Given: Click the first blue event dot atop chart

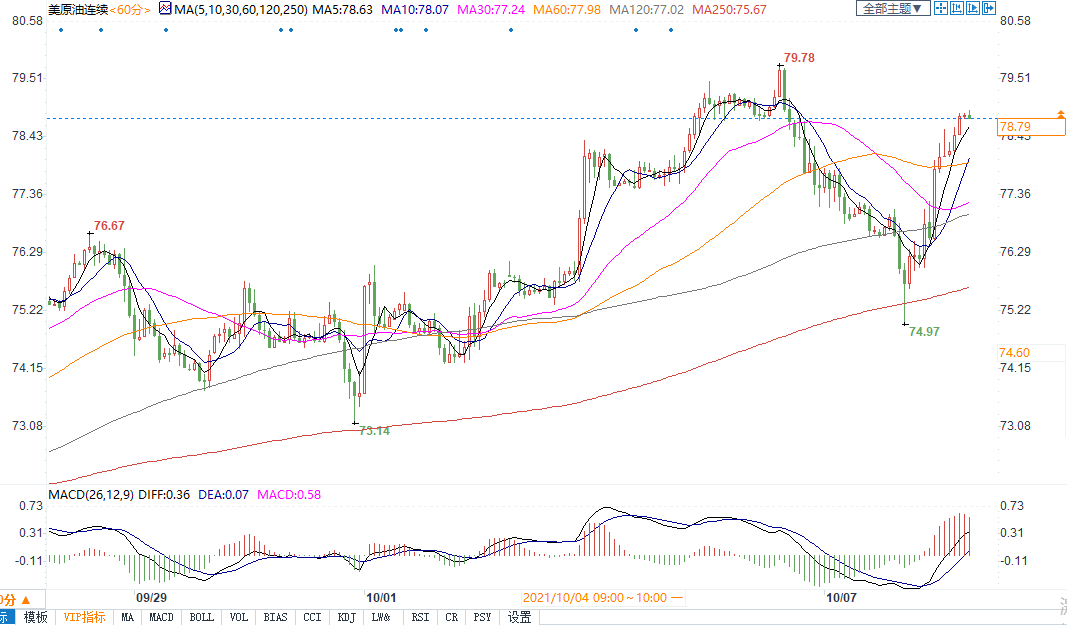Looking at the screenshot, I should [x=61, y=29].
